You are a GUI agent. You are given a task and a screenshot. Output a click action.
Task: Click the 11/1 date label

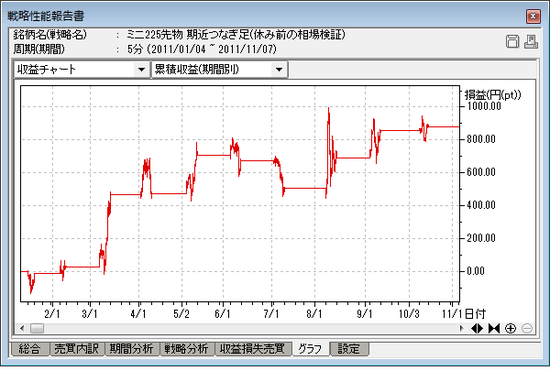[453, 313]
